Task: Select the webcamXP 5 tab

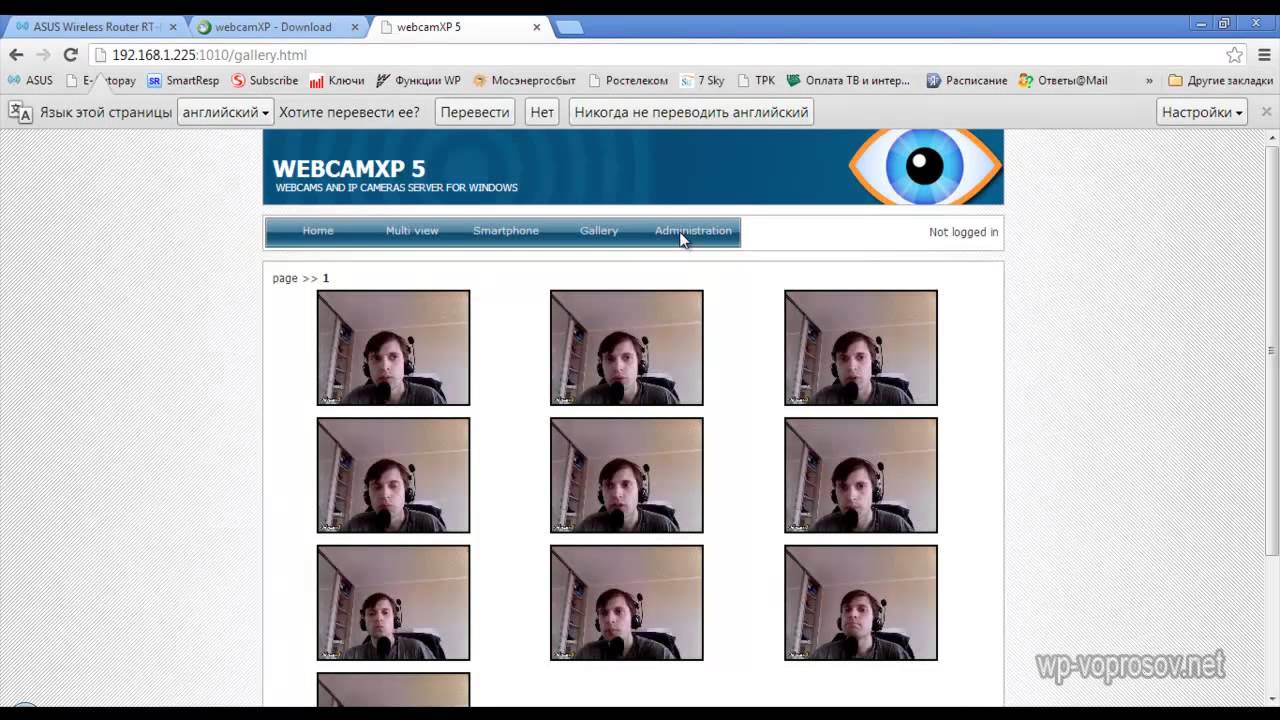Action: [x=458, y=27]
